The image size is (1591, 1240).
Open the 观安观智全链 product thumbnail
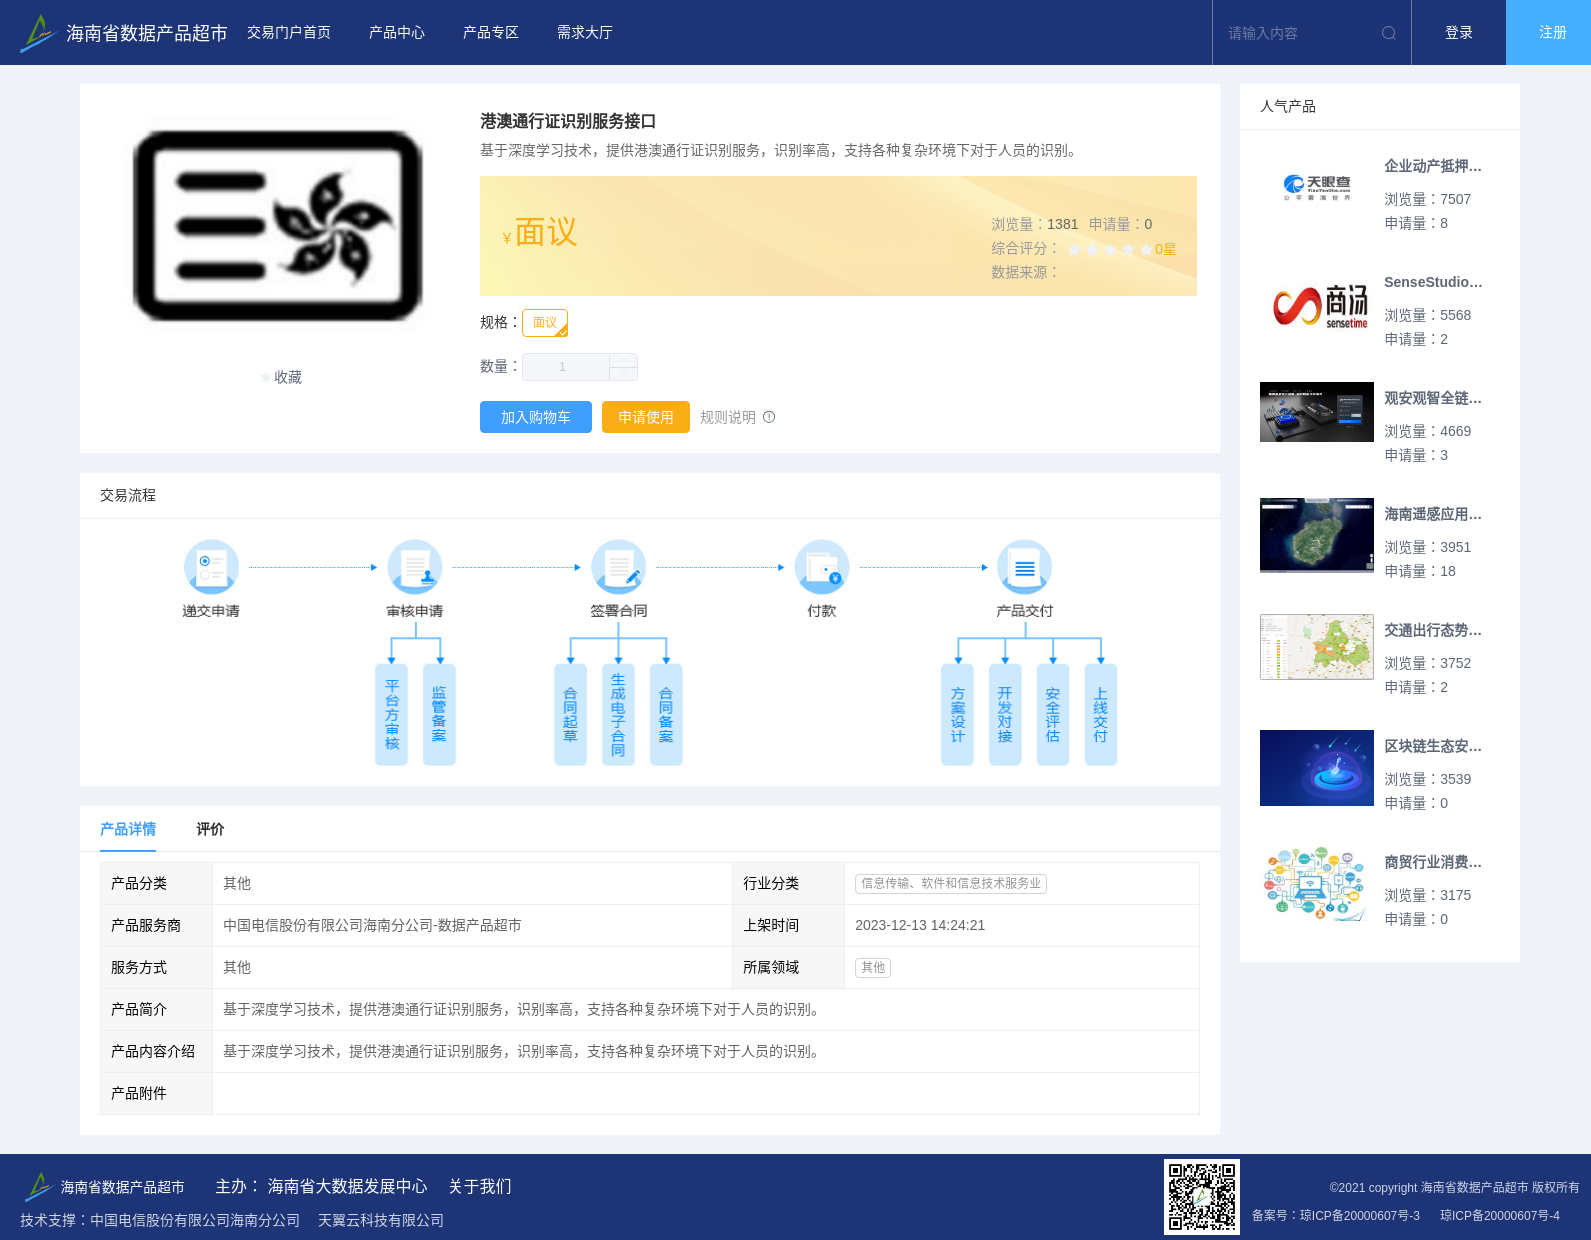tap(1317, 412)
